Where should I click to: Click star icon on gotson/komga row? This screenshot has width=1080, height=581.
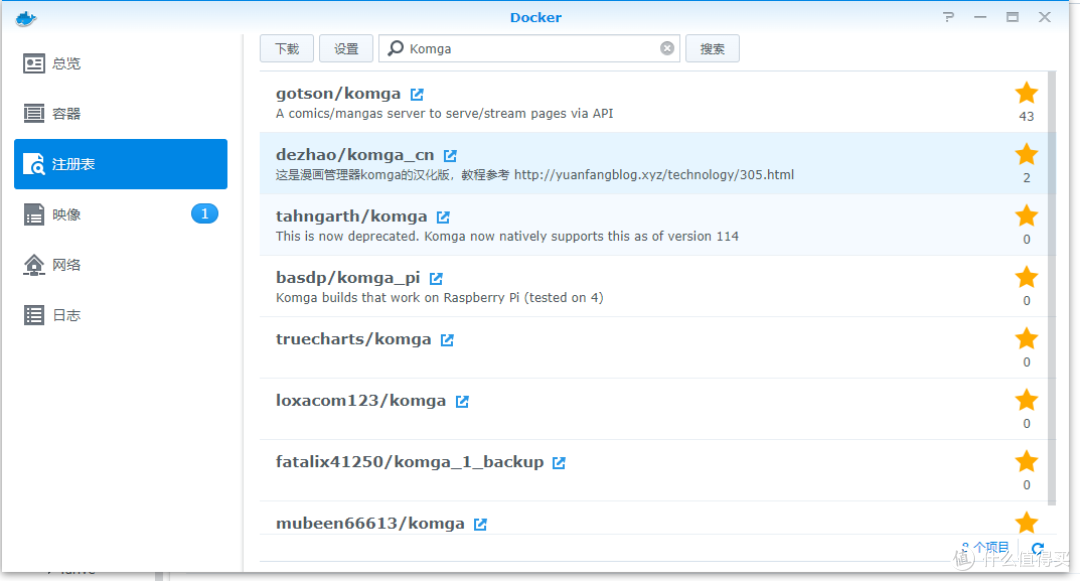pyautogui.click(x=1026, y=94)
